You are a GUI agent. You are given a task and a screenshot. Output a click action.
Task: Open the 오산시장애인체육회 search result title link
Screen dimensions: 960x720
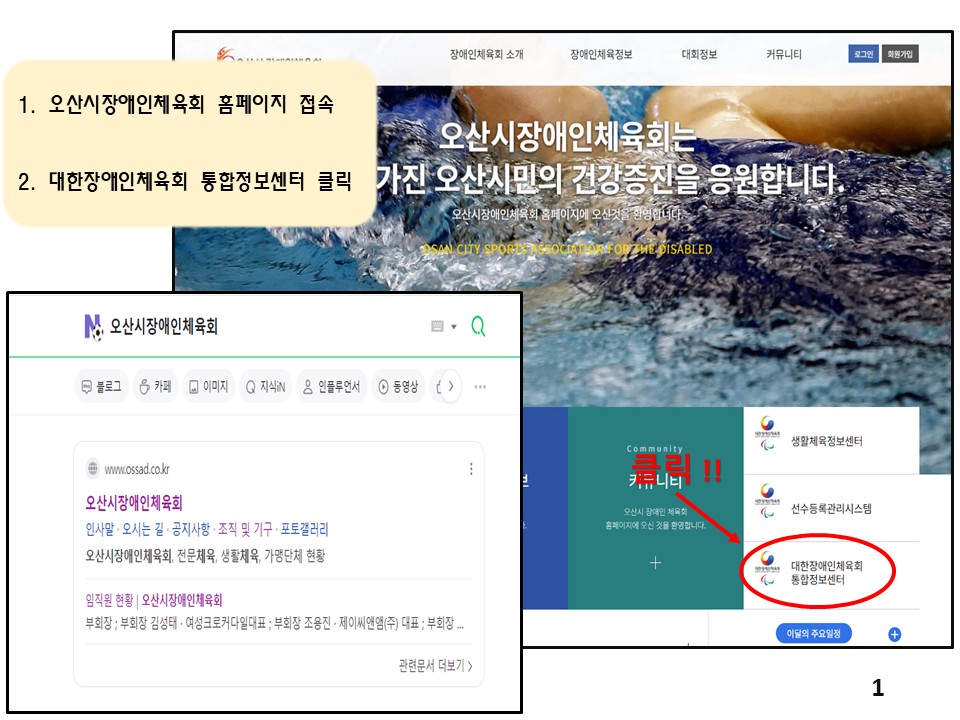click(134, 503)
